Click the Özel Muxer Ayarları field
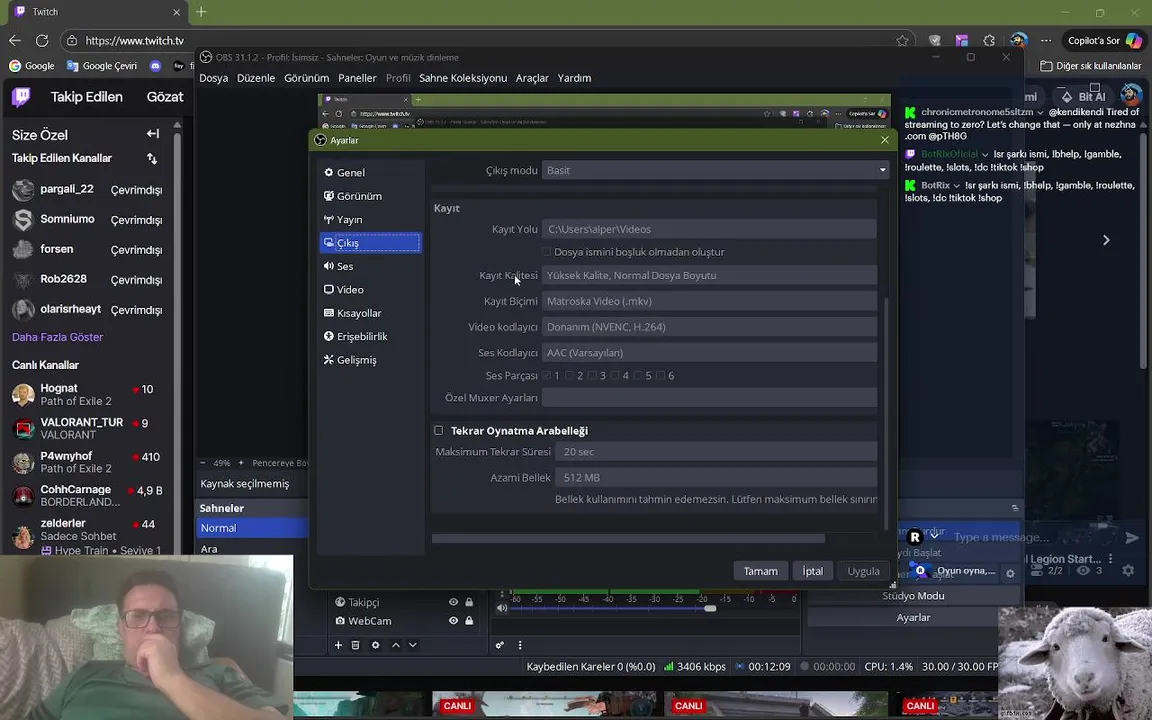This screenshot has width=1152, height=720. (x=709, y=397)
